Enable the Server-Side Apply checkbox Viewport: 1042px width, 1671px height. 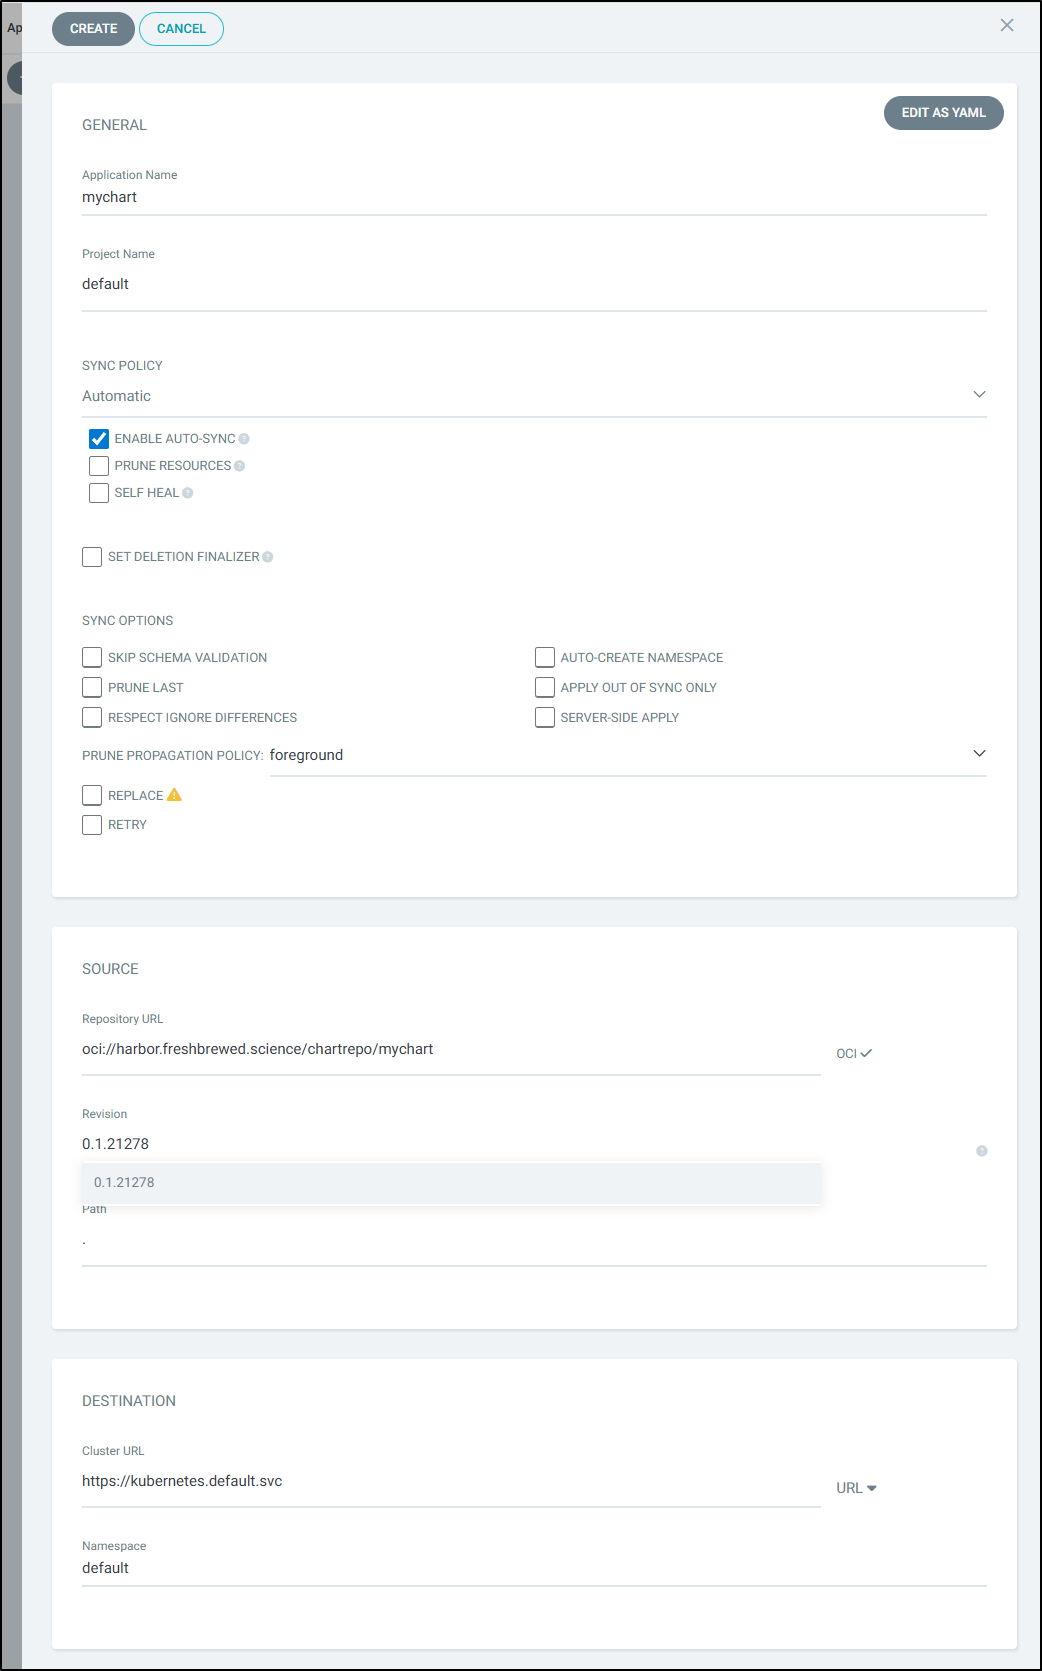(545, 717)
